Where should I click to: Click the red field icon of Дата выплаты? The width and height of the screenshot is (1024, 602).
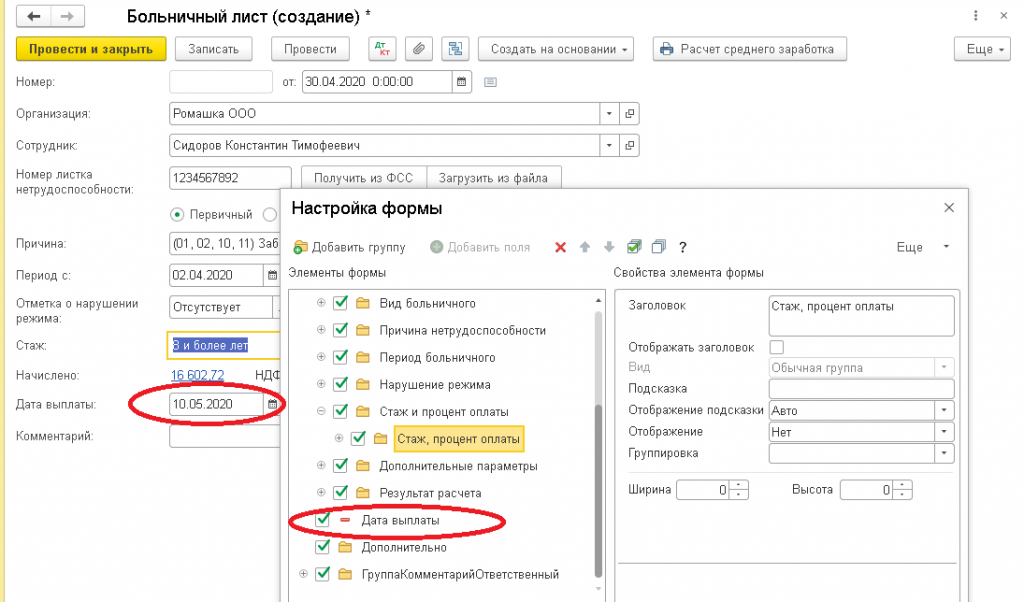(345, 520)
